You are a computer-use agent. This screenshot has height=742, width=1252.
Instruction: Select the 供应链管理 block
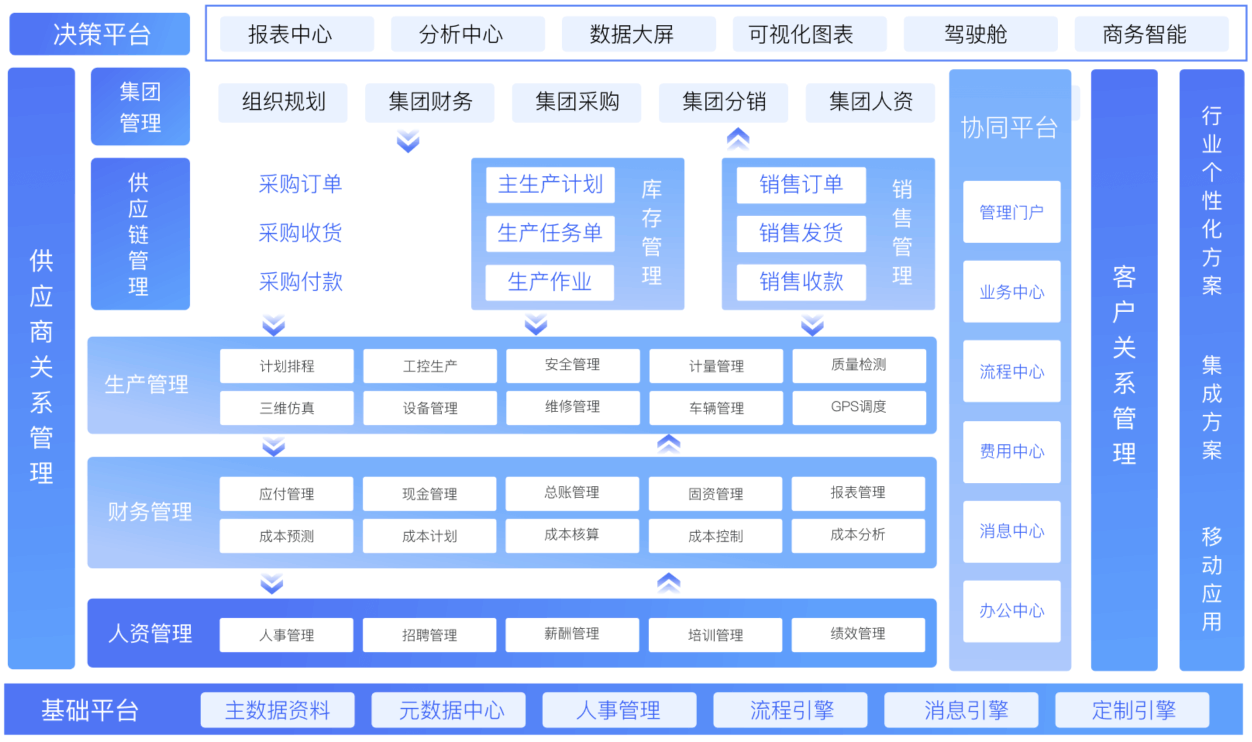[x=140, y=234]
